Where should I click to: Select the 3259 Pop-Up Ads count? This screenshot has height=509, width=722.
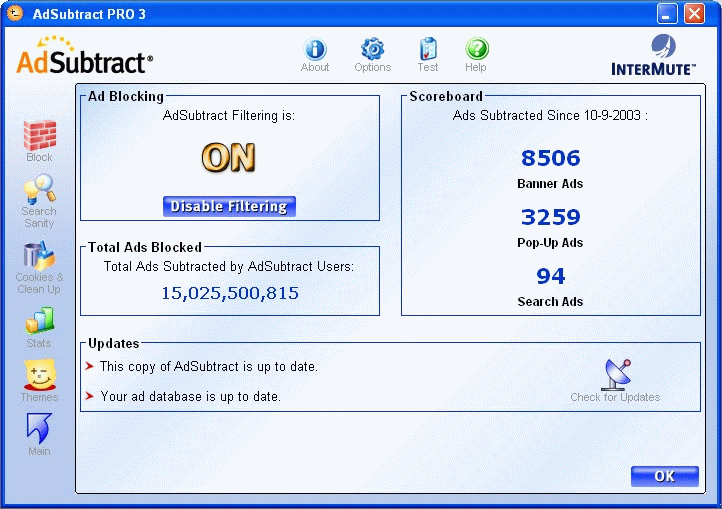coord(550,217)
